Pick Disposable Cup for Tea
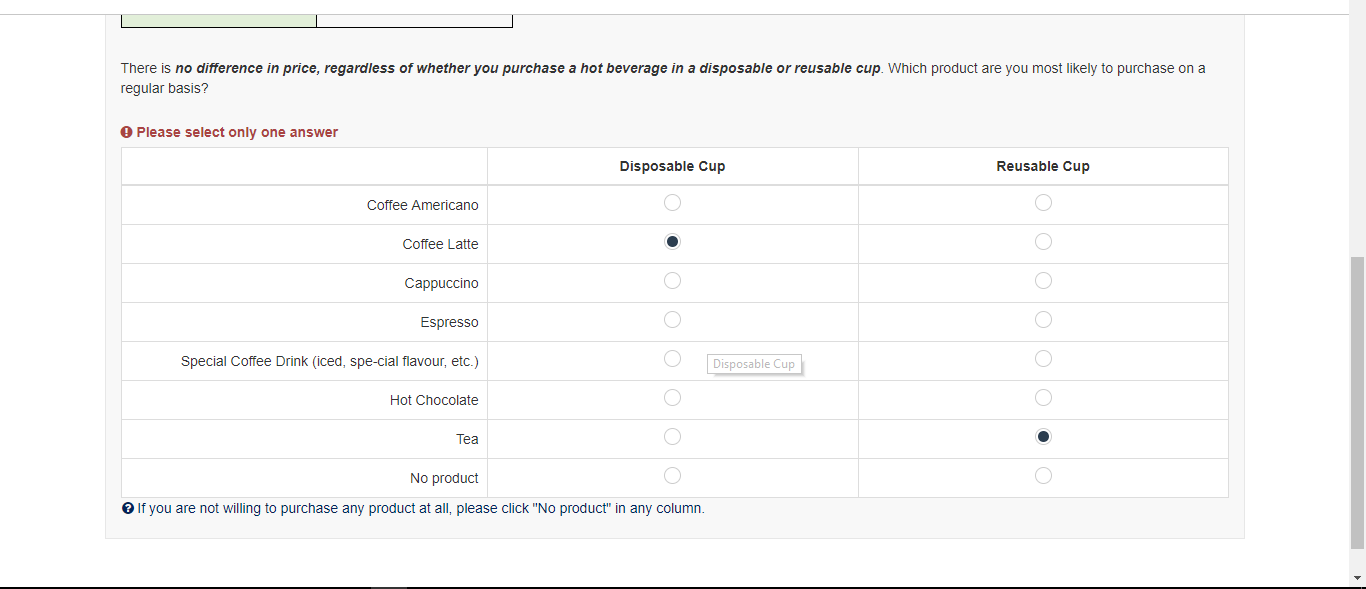 (x=672, y=437)
